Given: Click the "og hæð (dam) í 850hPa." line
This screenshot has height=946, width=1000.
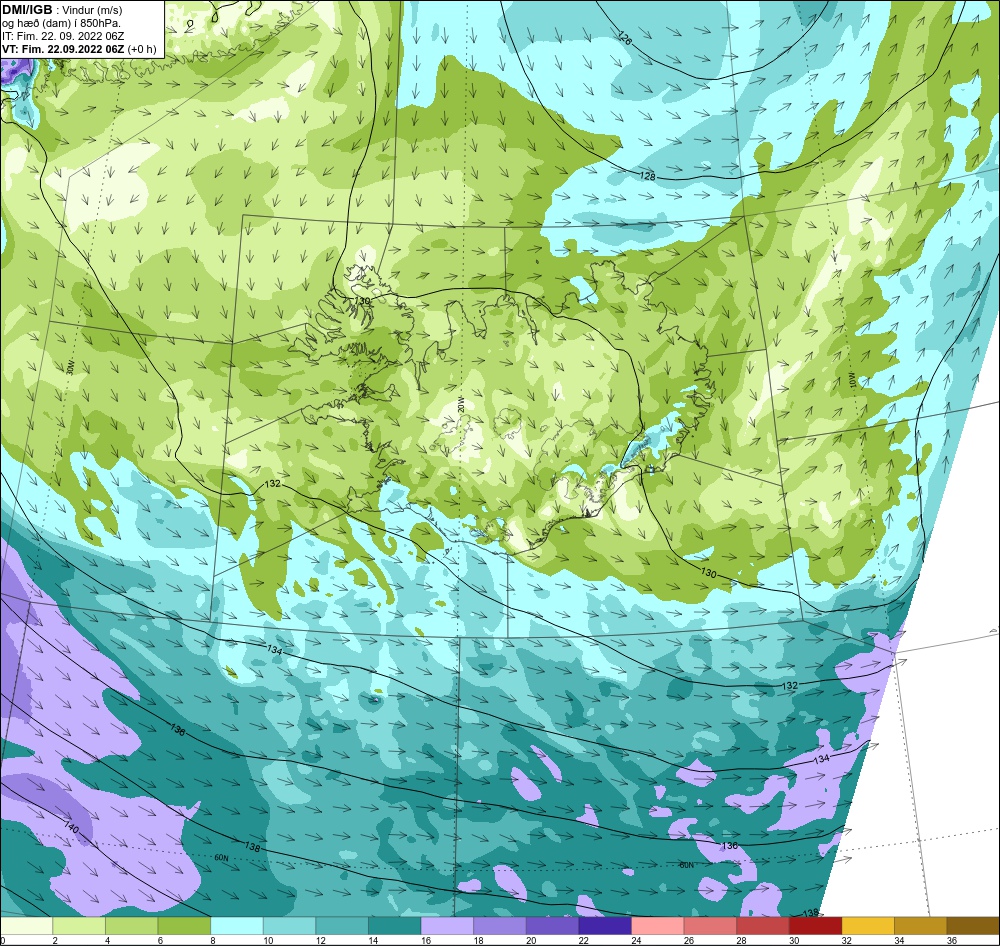Looking at the screenshot, I should point(61,24).
